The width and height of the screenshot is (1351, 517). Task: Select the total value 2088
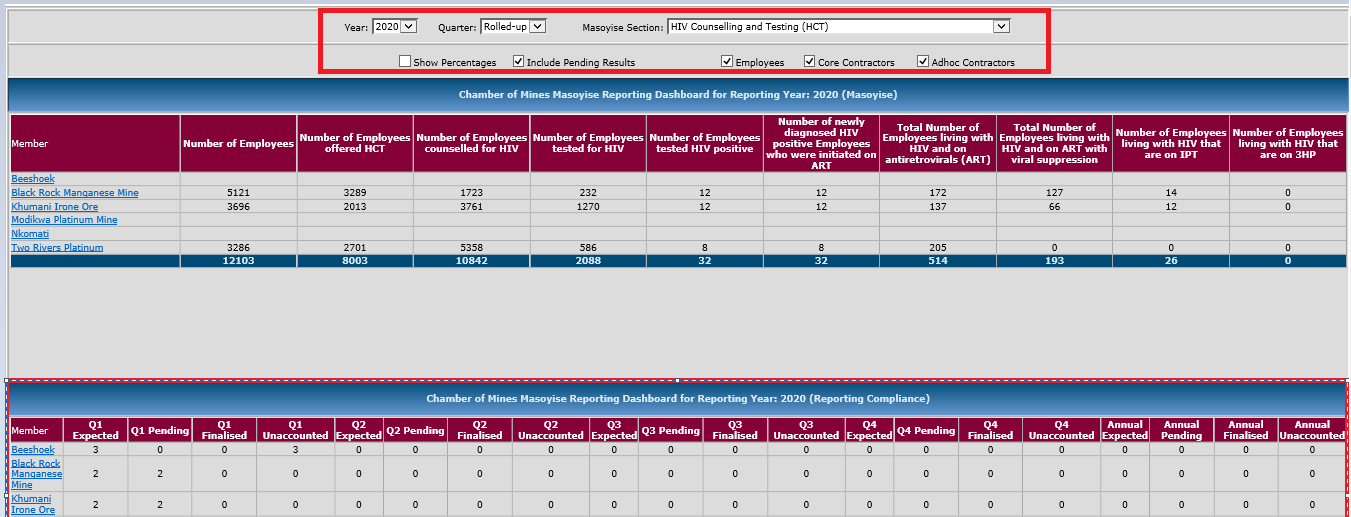[x=589, y=261]
